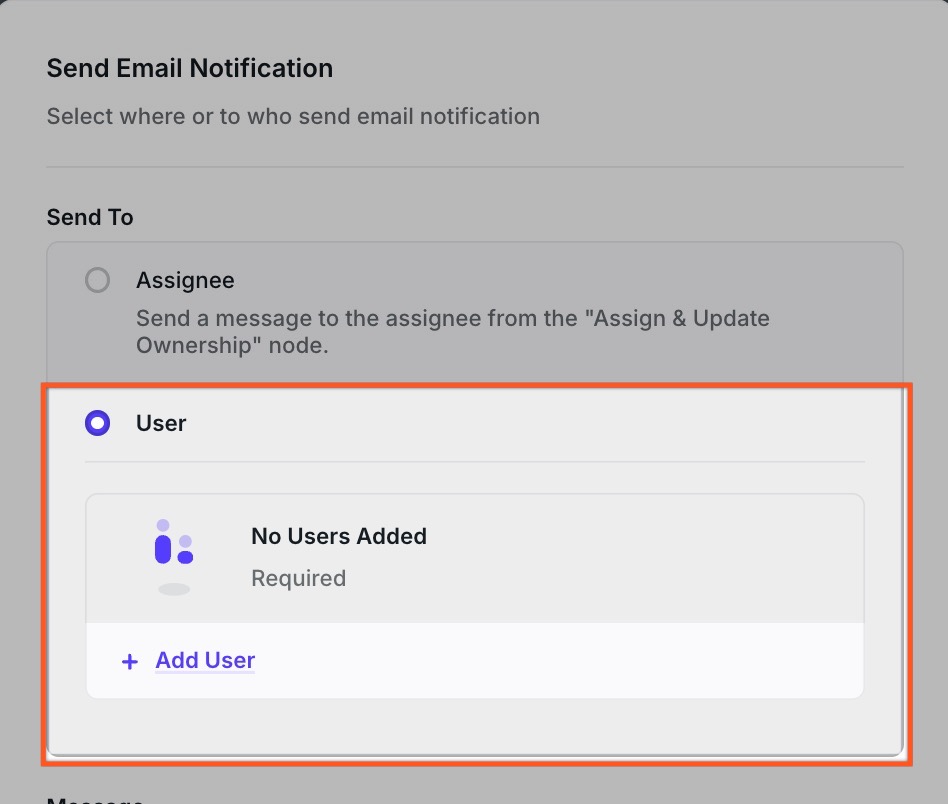Click the divider line below the subtitle
948x804 pixels.
coord(475,166)
